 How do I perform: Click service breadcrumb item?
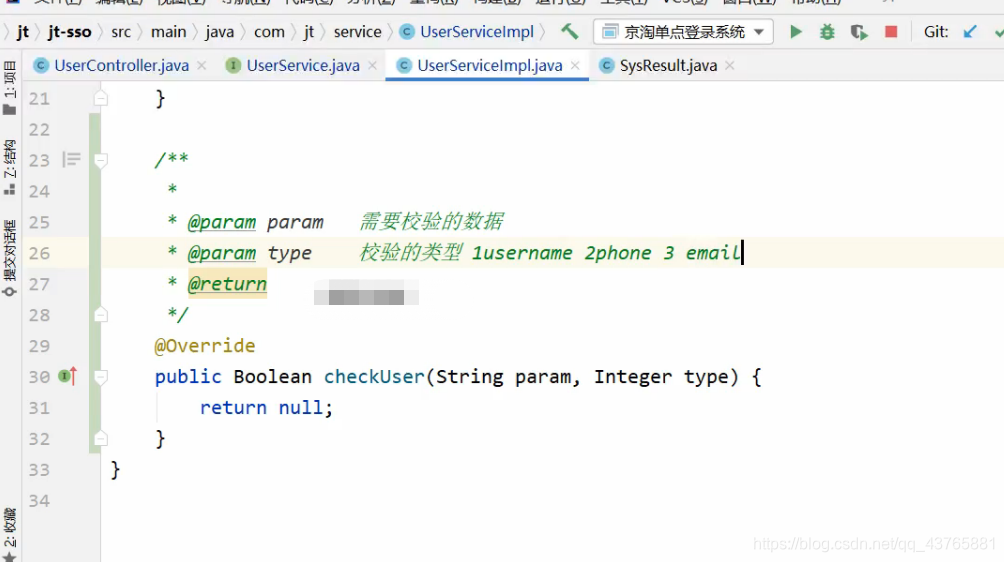coord(357,31)
